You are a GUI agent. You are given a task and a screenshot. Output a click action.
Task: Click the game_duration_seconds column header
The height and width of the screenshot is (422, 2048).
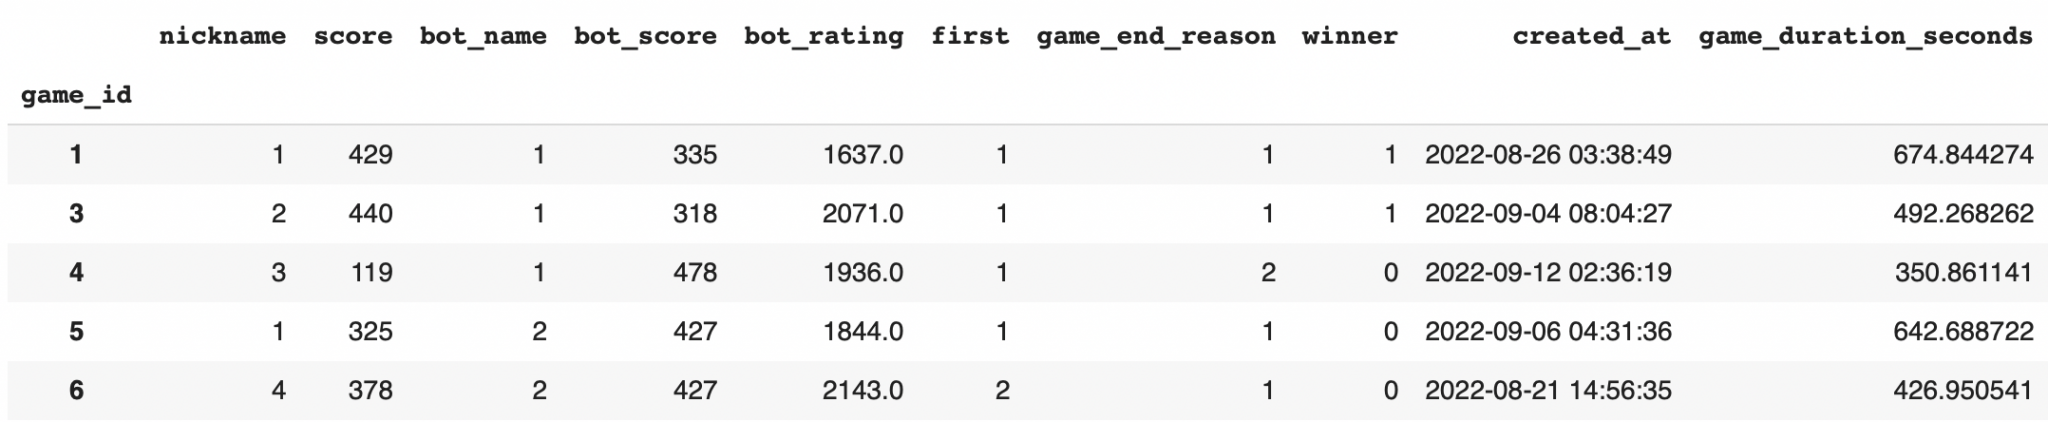1865,37
